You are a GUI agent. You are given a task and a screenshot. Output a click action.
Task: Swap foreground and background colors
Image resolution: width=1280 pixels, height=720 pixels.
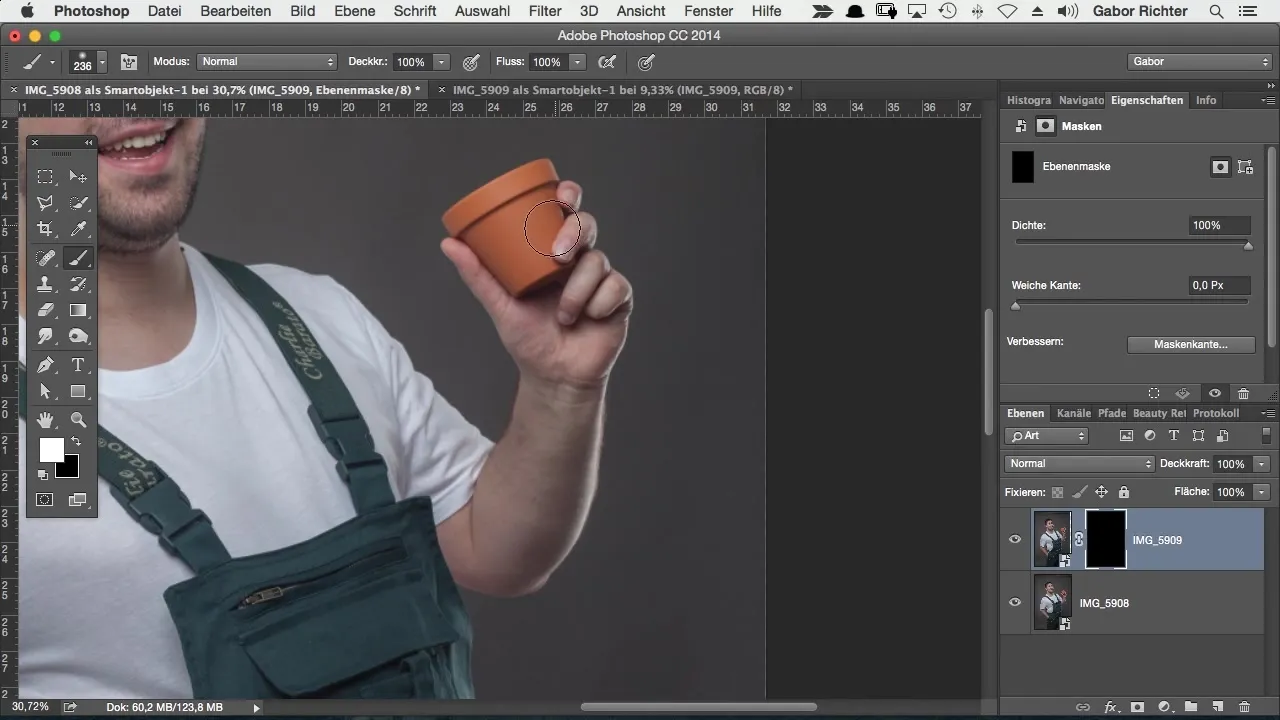pos(75,441)
